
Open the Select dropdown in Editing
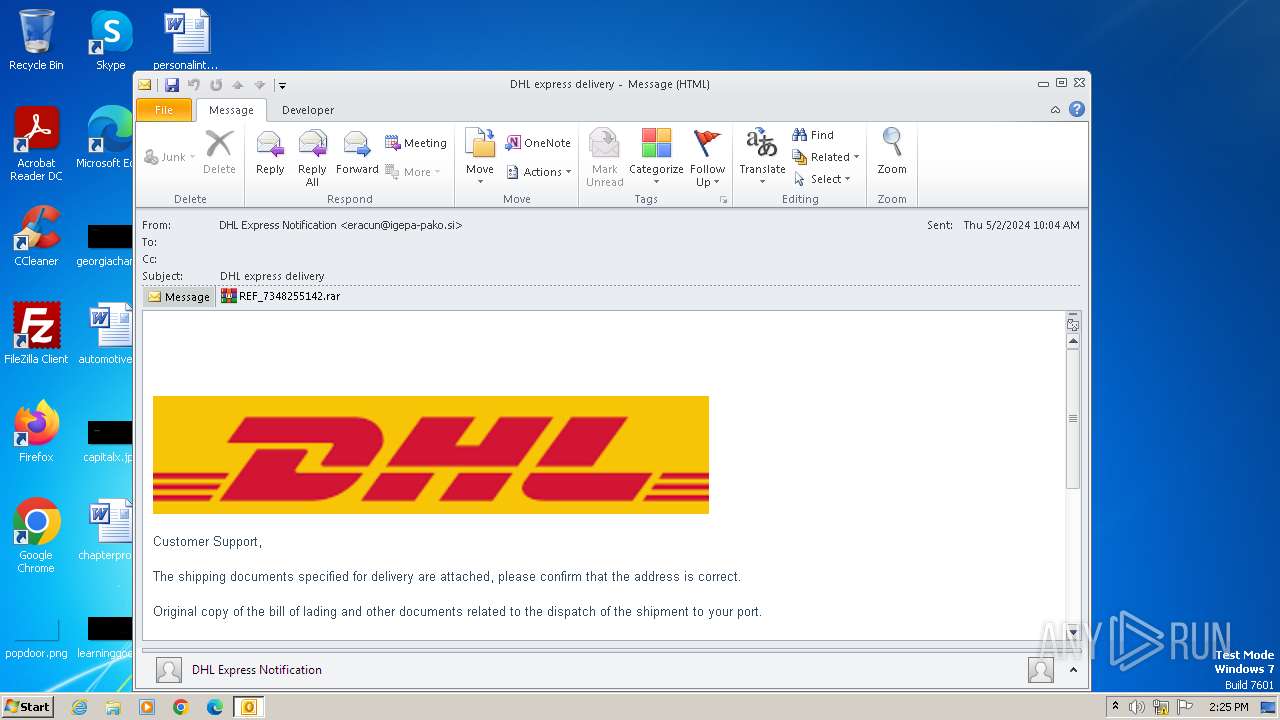click(822, 179)
